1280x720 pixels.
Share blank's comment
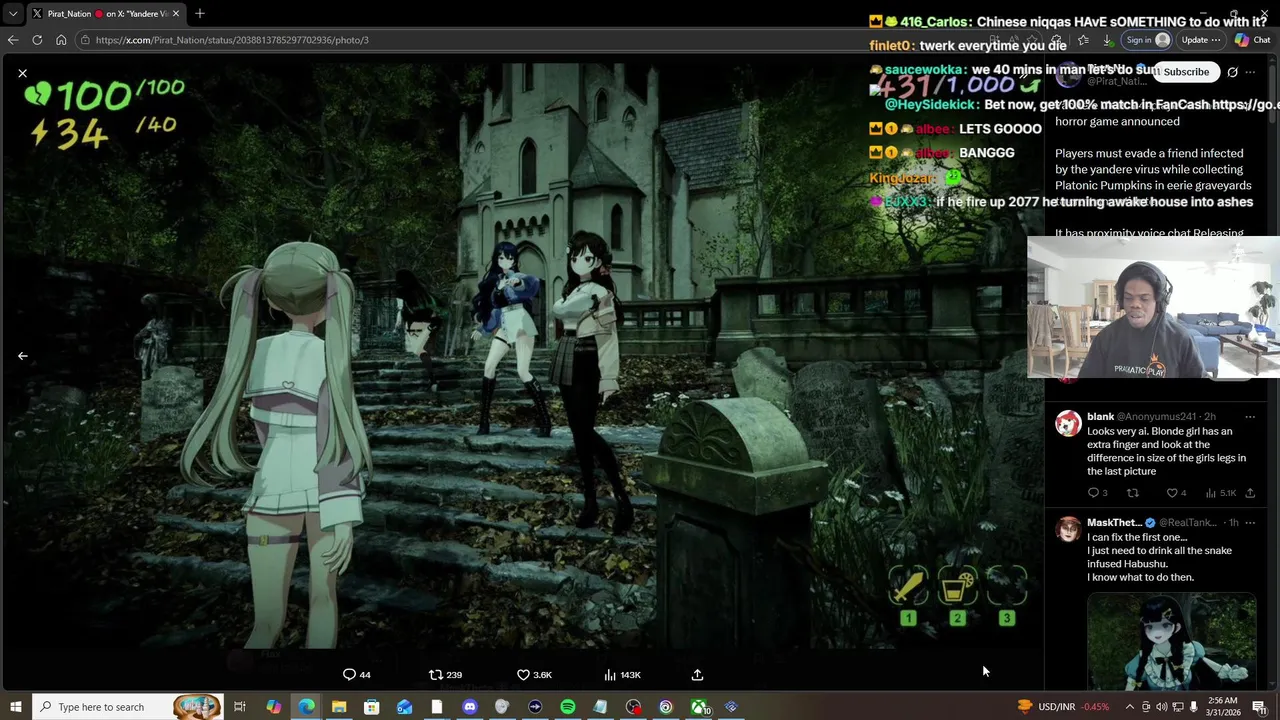1250,493
